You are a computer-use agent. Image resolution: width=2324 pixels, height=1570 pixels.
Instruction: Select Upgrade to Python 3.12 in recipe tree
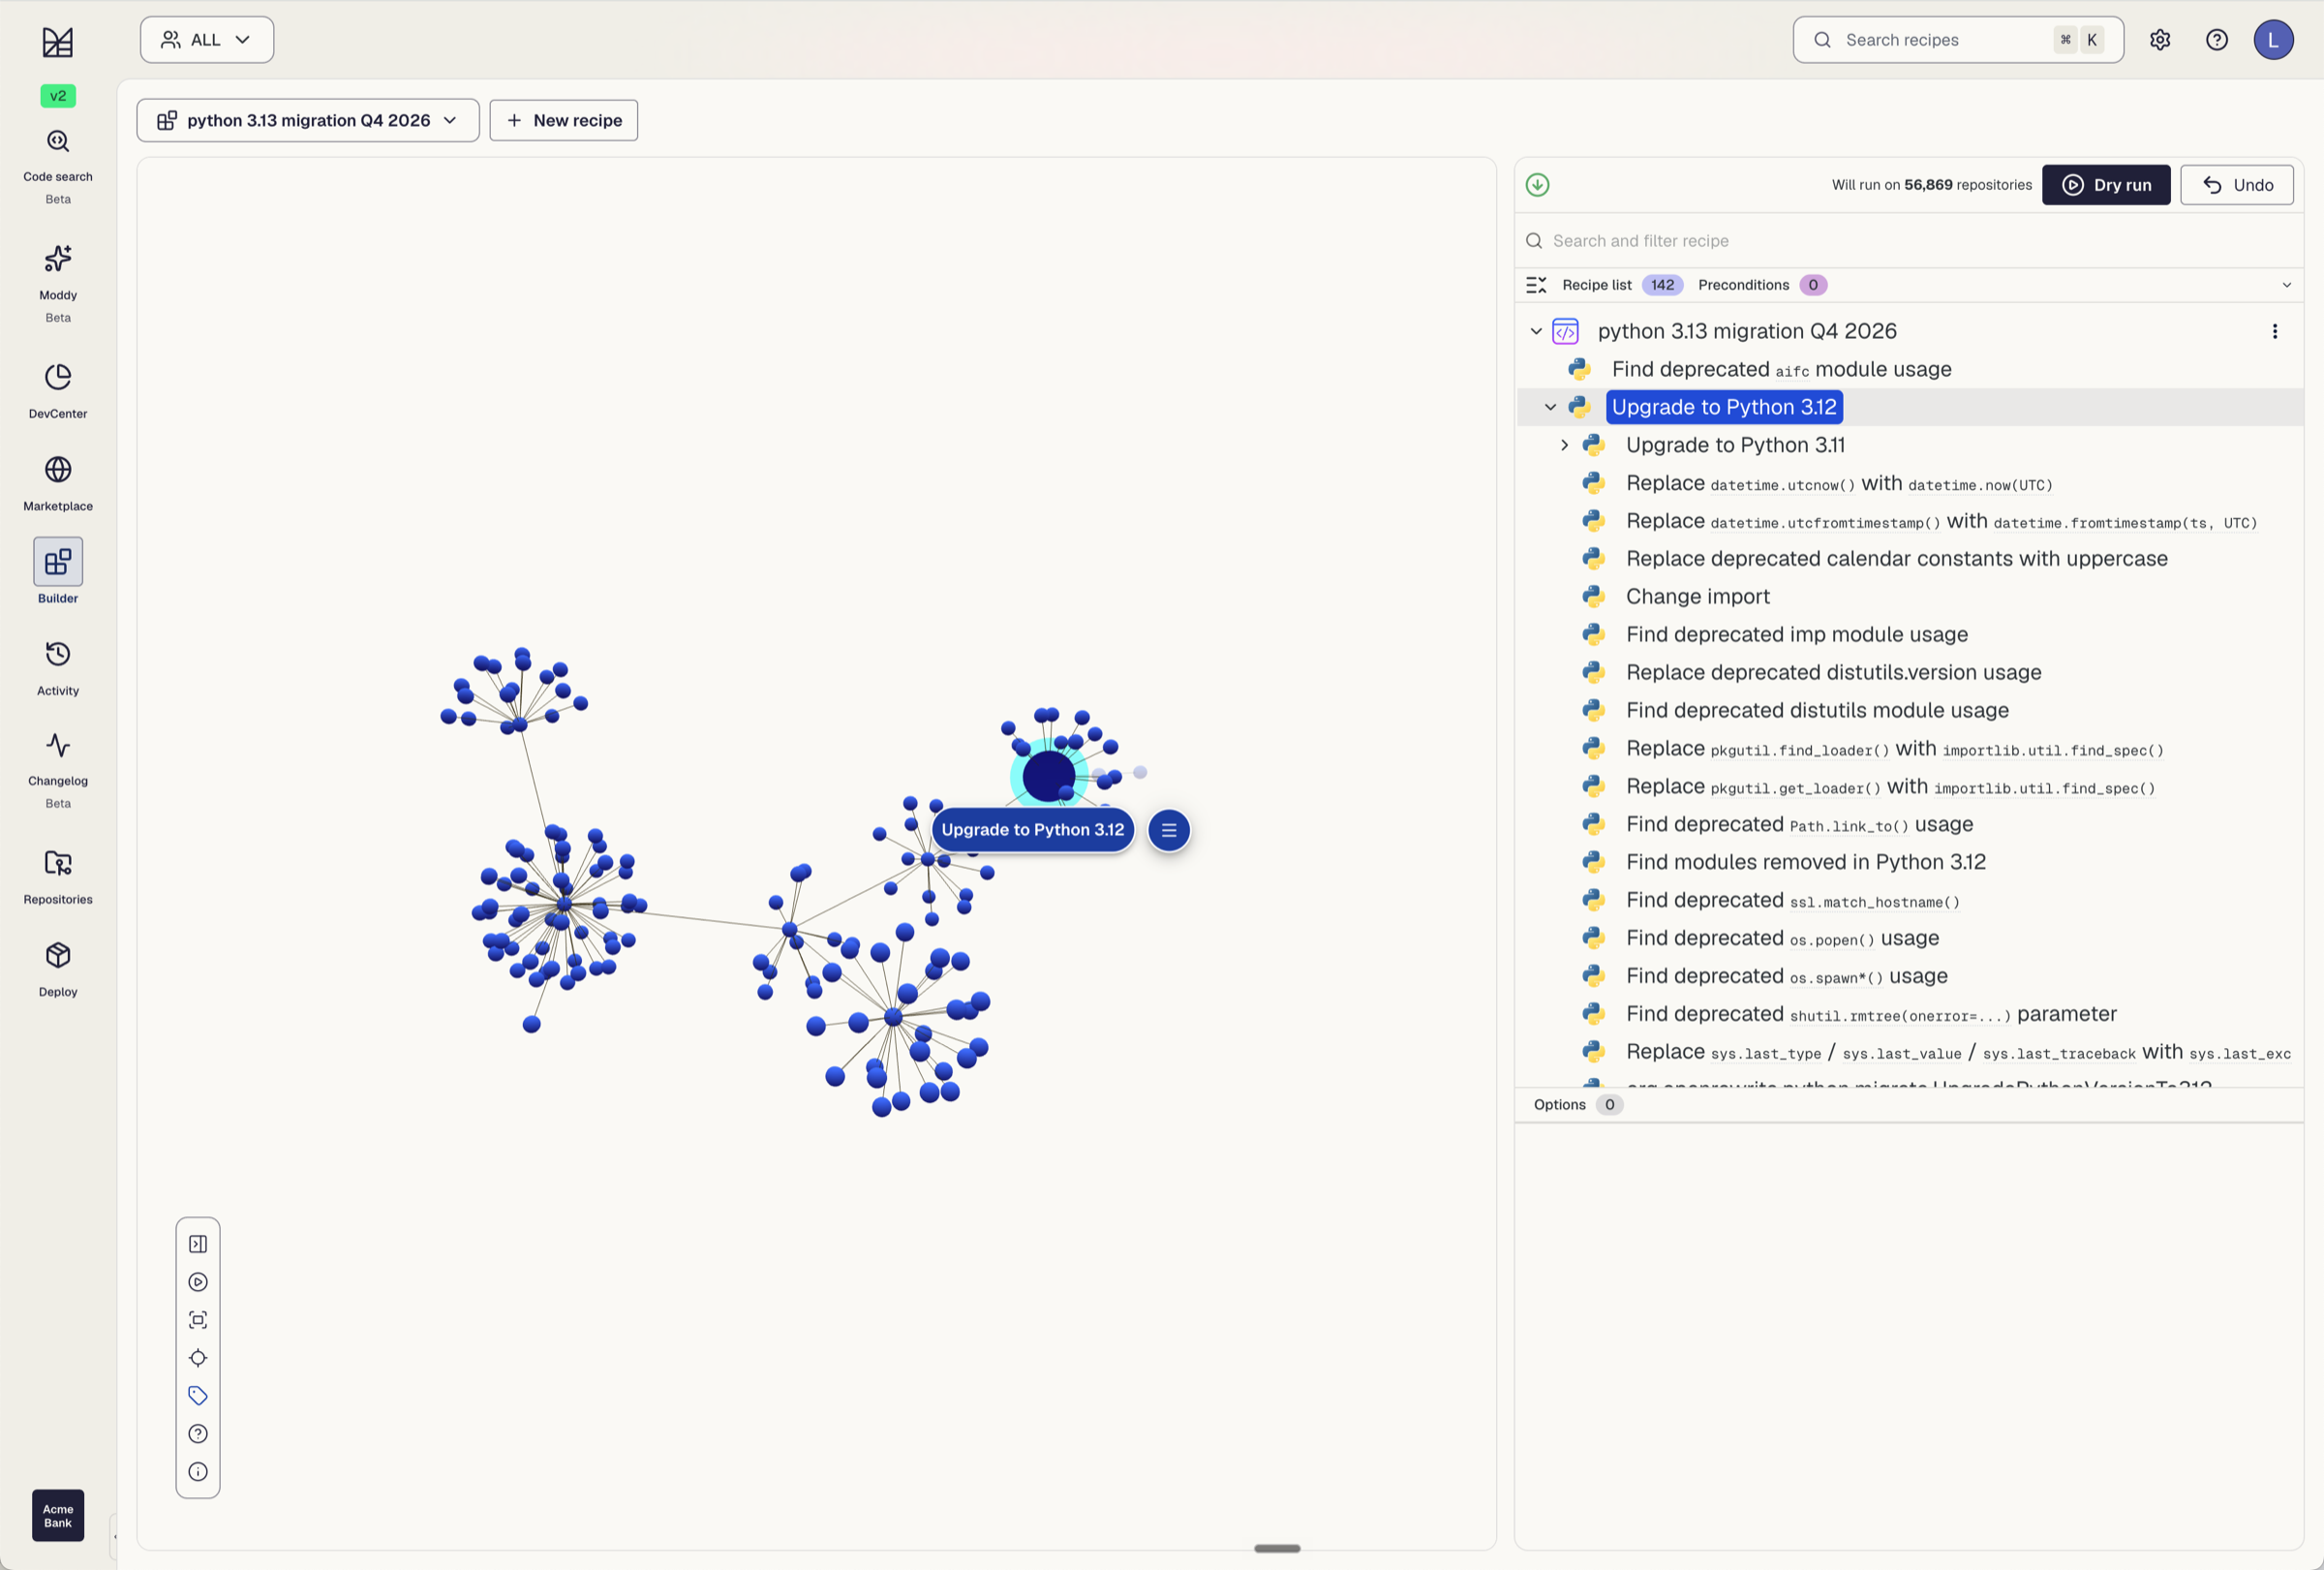(1724, 407)
